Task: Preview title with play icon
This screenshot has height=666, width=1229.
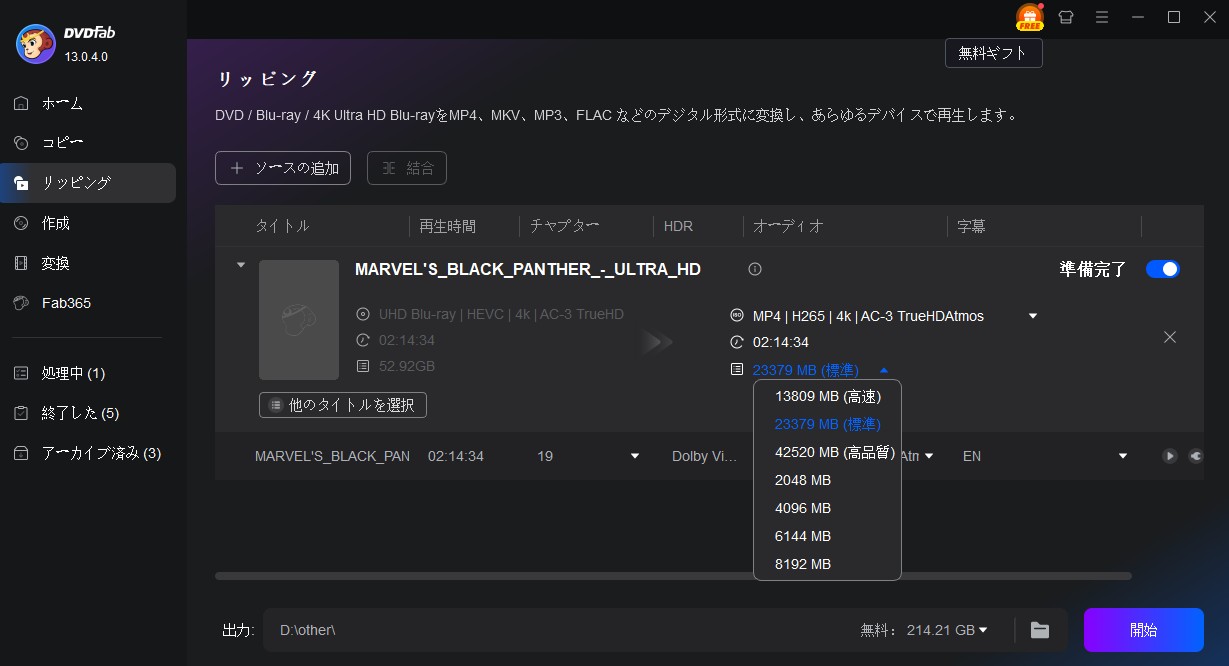Action: [1169, 456]
